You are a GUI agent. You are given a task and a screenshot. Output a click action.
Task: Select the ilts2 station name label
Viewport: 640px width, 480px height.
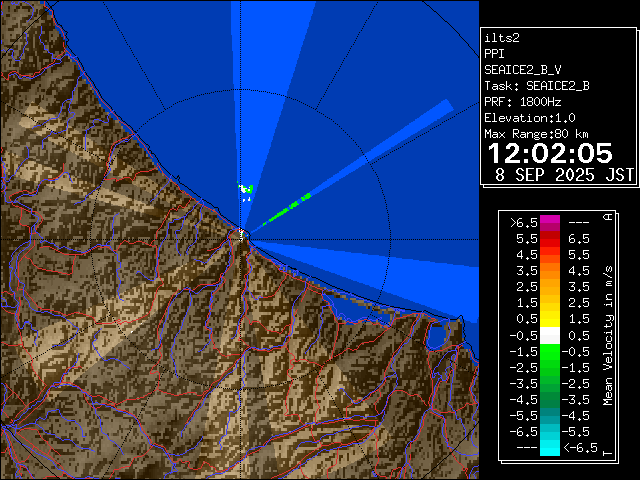(501, 37)
